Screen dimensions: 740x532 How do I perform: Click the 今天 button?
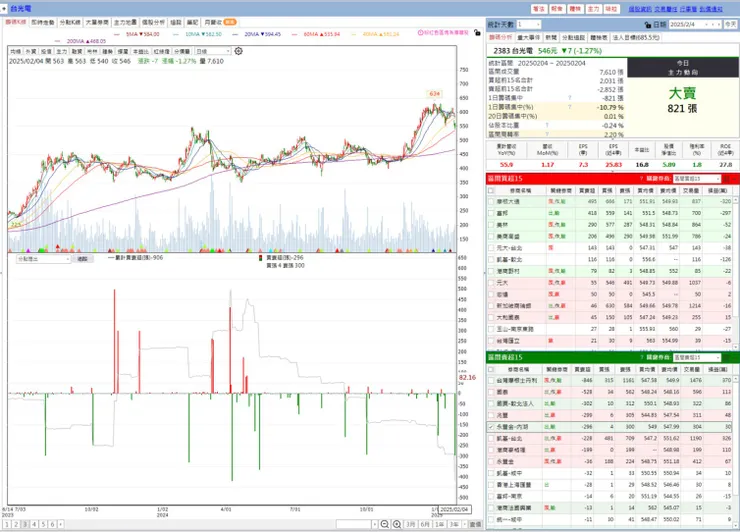(x=731, y=25)
